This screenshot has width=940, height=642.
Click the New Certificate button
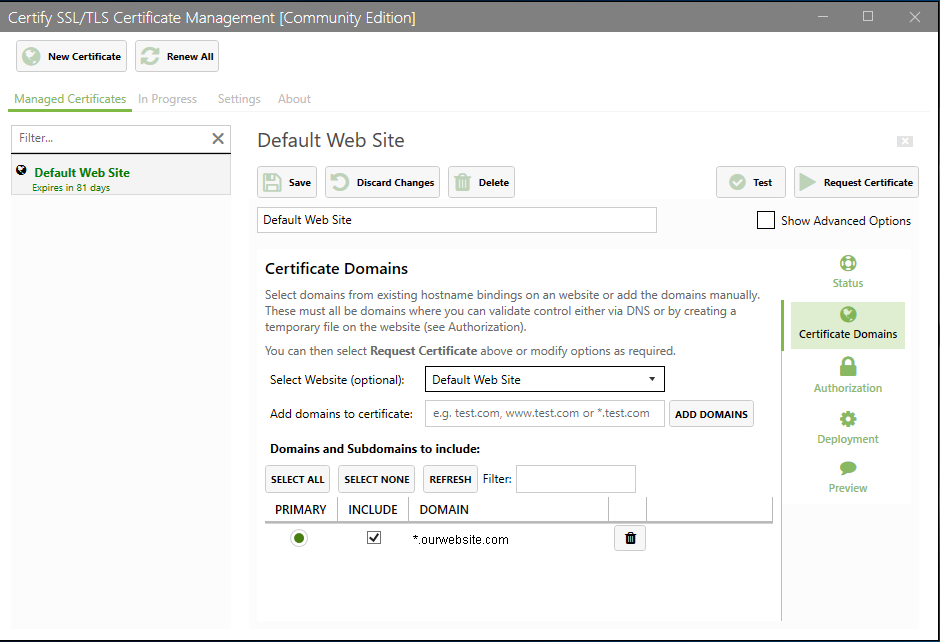71,56
